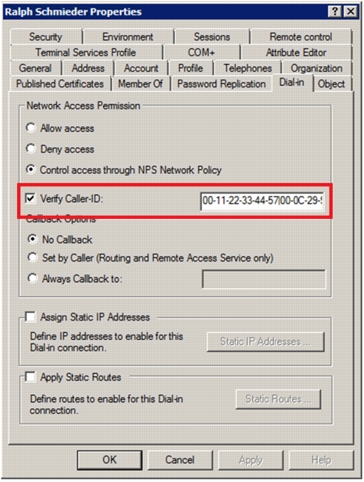This screenshot has width=364, height=482.
Task: Click the Caller-ID MAC address text field
Action: pos(262,201)
